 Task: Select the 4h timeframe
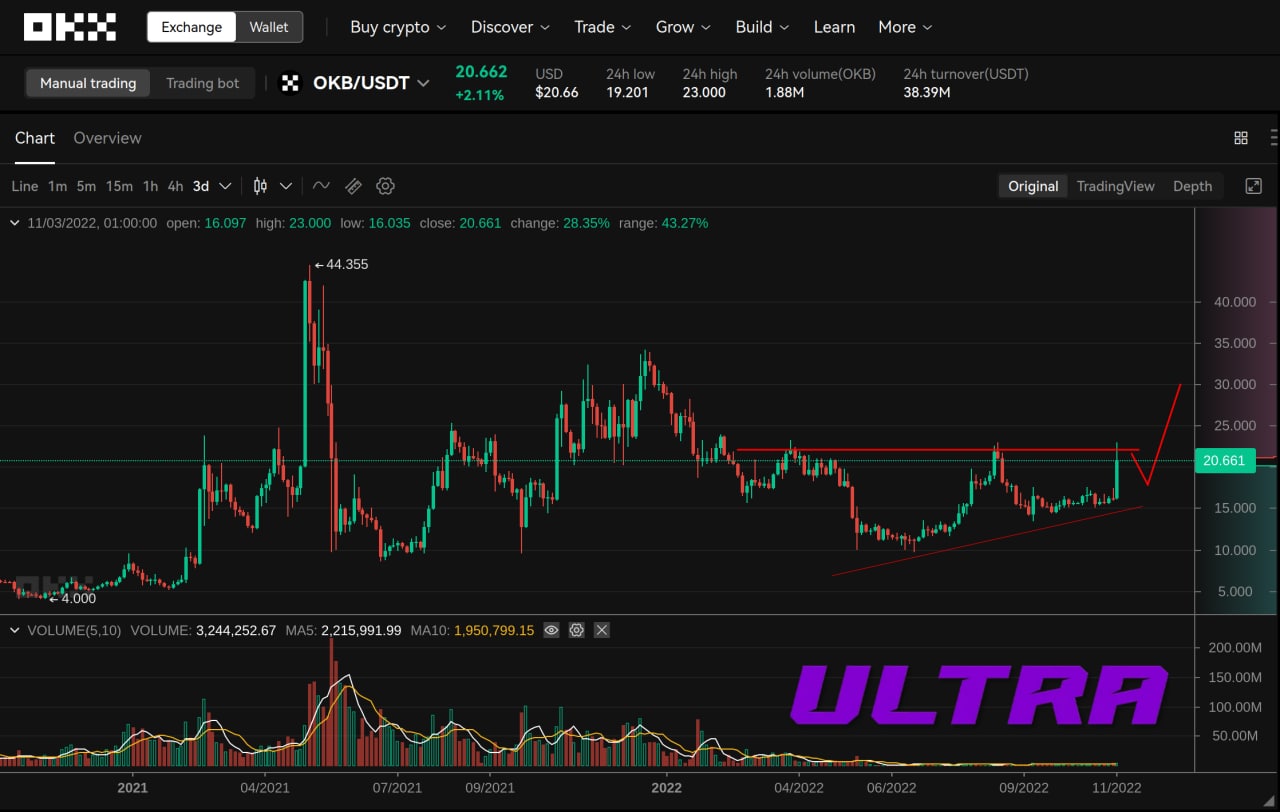click(x=175, y=186)
